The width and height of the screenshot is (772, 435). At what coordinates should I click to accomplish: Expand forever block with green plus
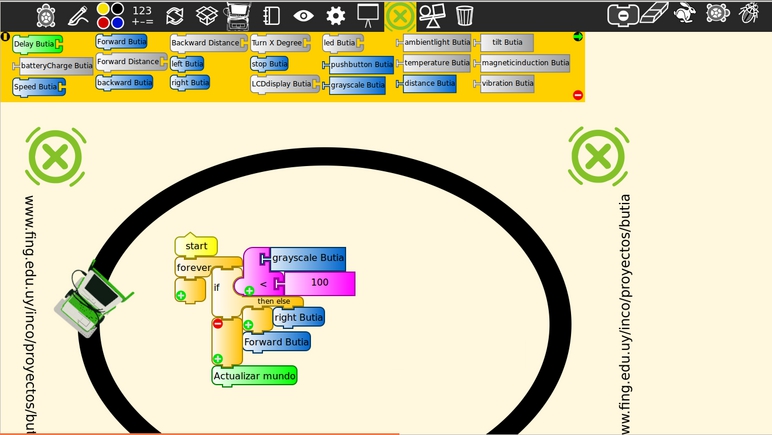181,295
